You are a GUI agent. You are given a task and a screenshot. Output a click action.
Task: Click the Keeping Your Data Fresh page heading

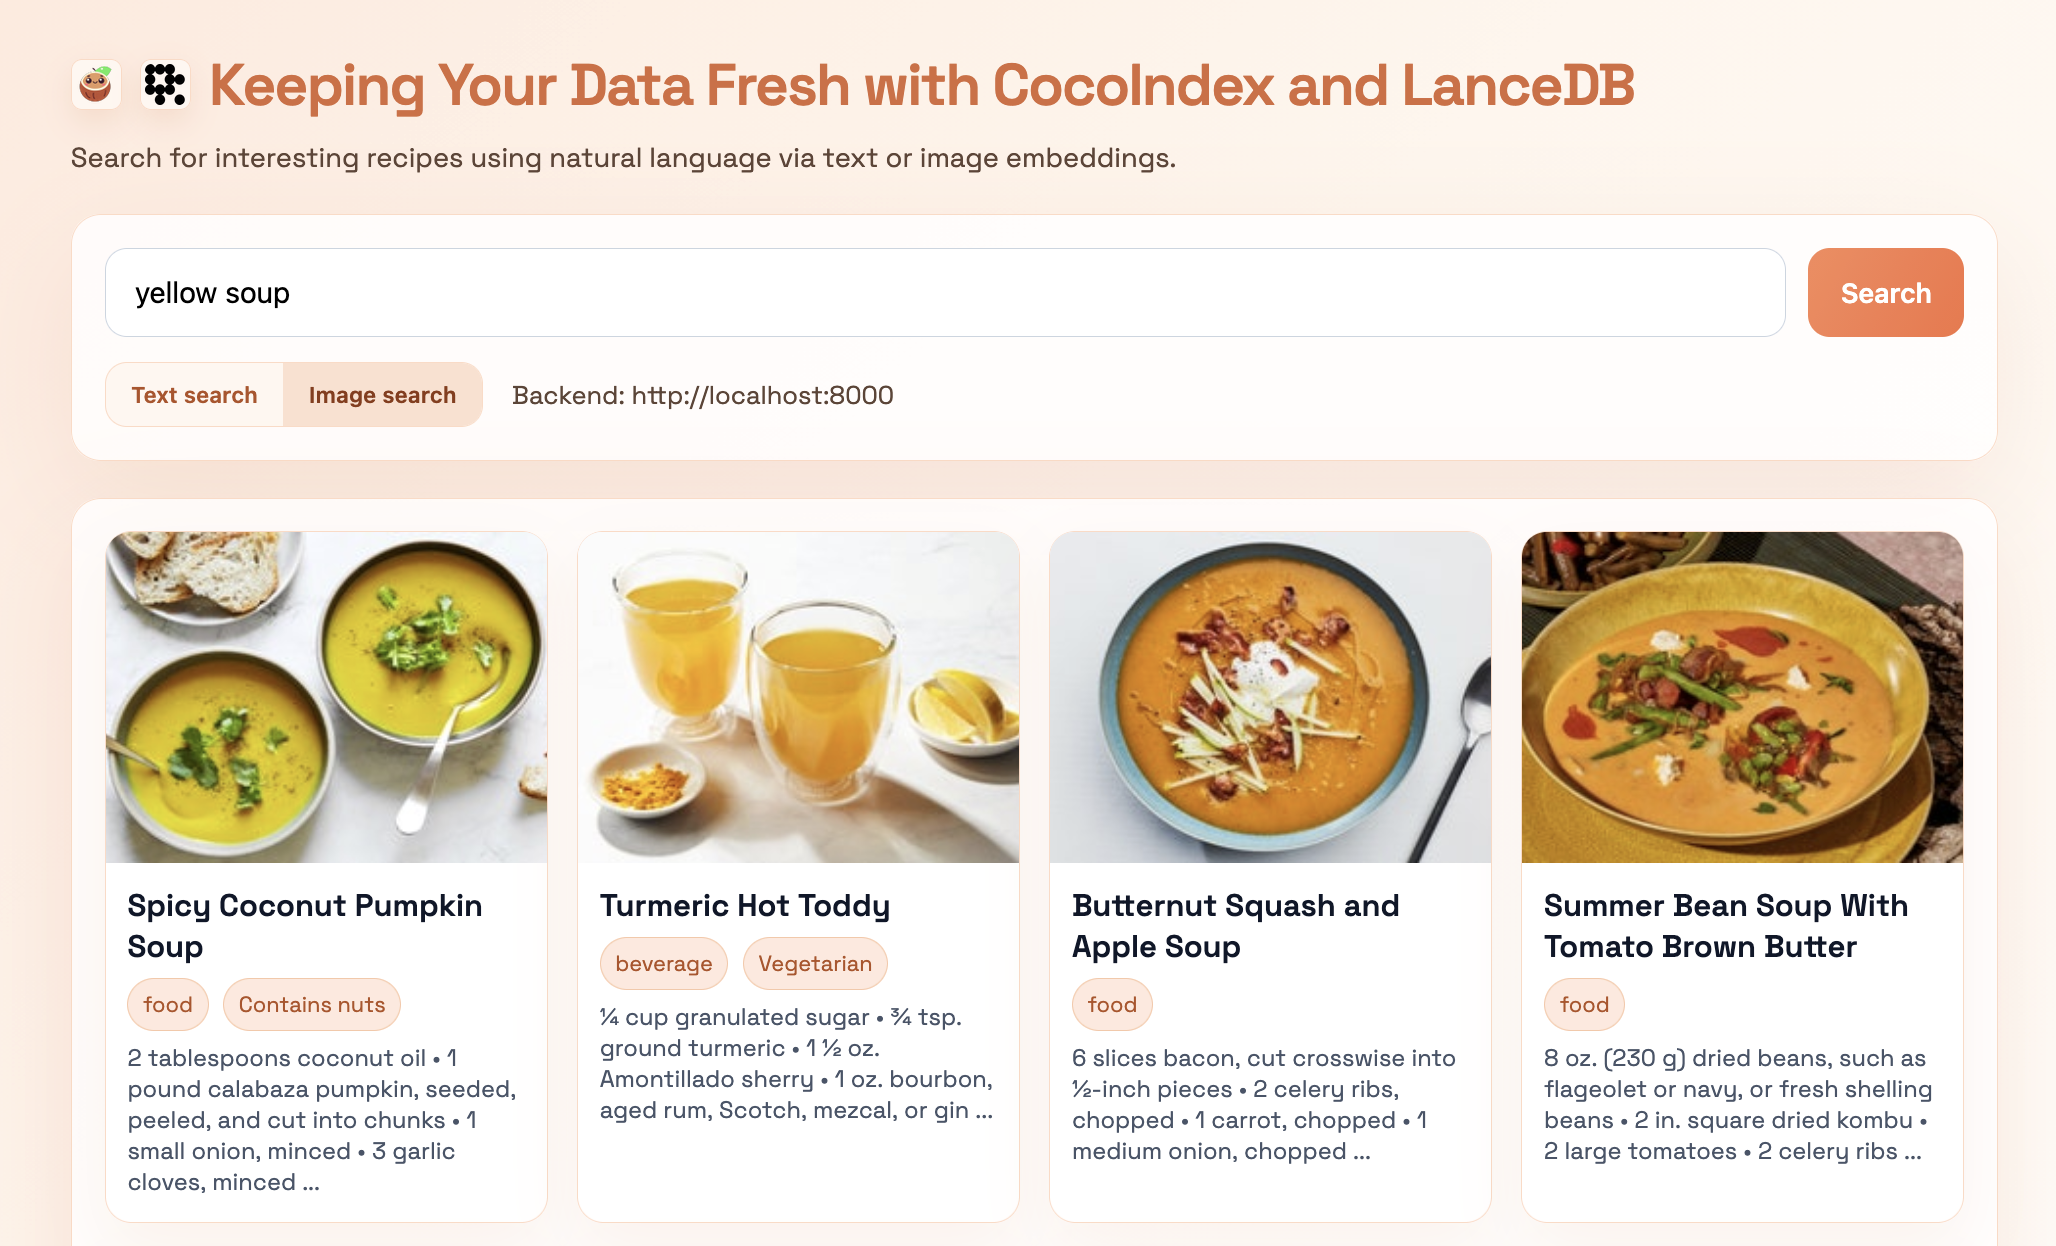[x=921, y=85]
